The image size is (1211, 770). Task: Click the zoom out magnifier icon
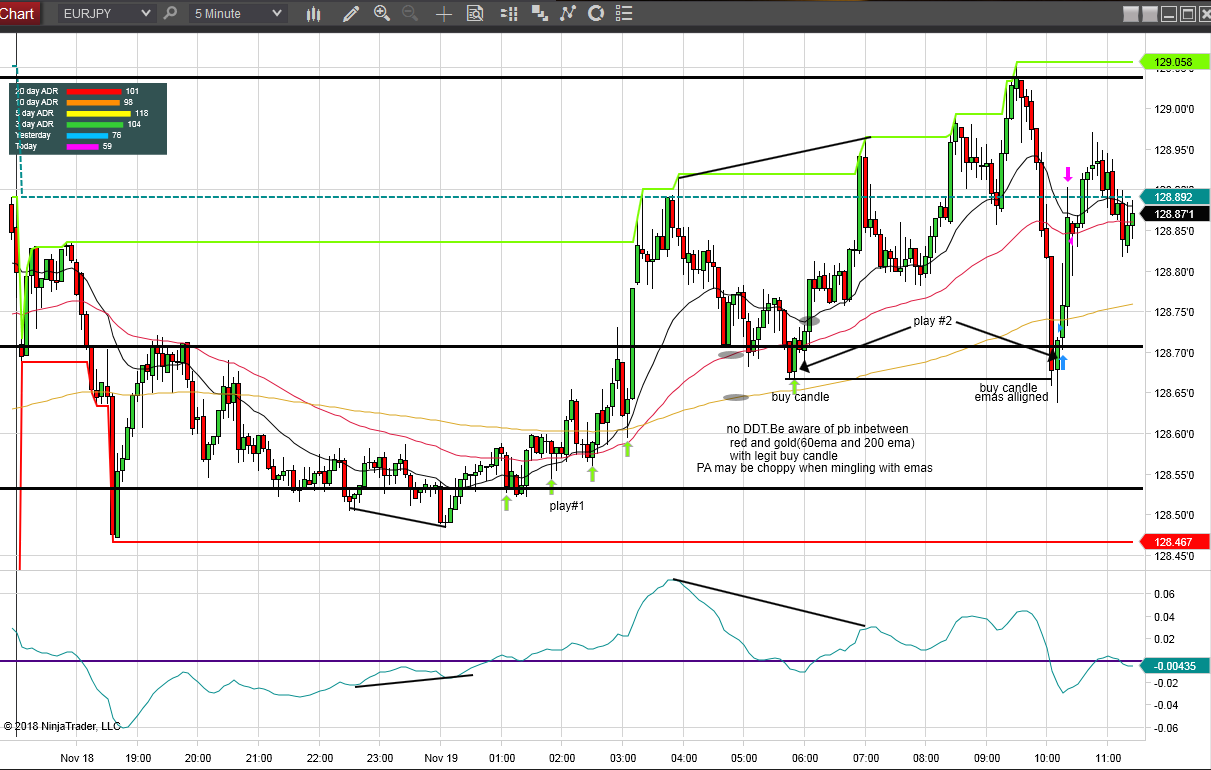click(x=410, y=13)
